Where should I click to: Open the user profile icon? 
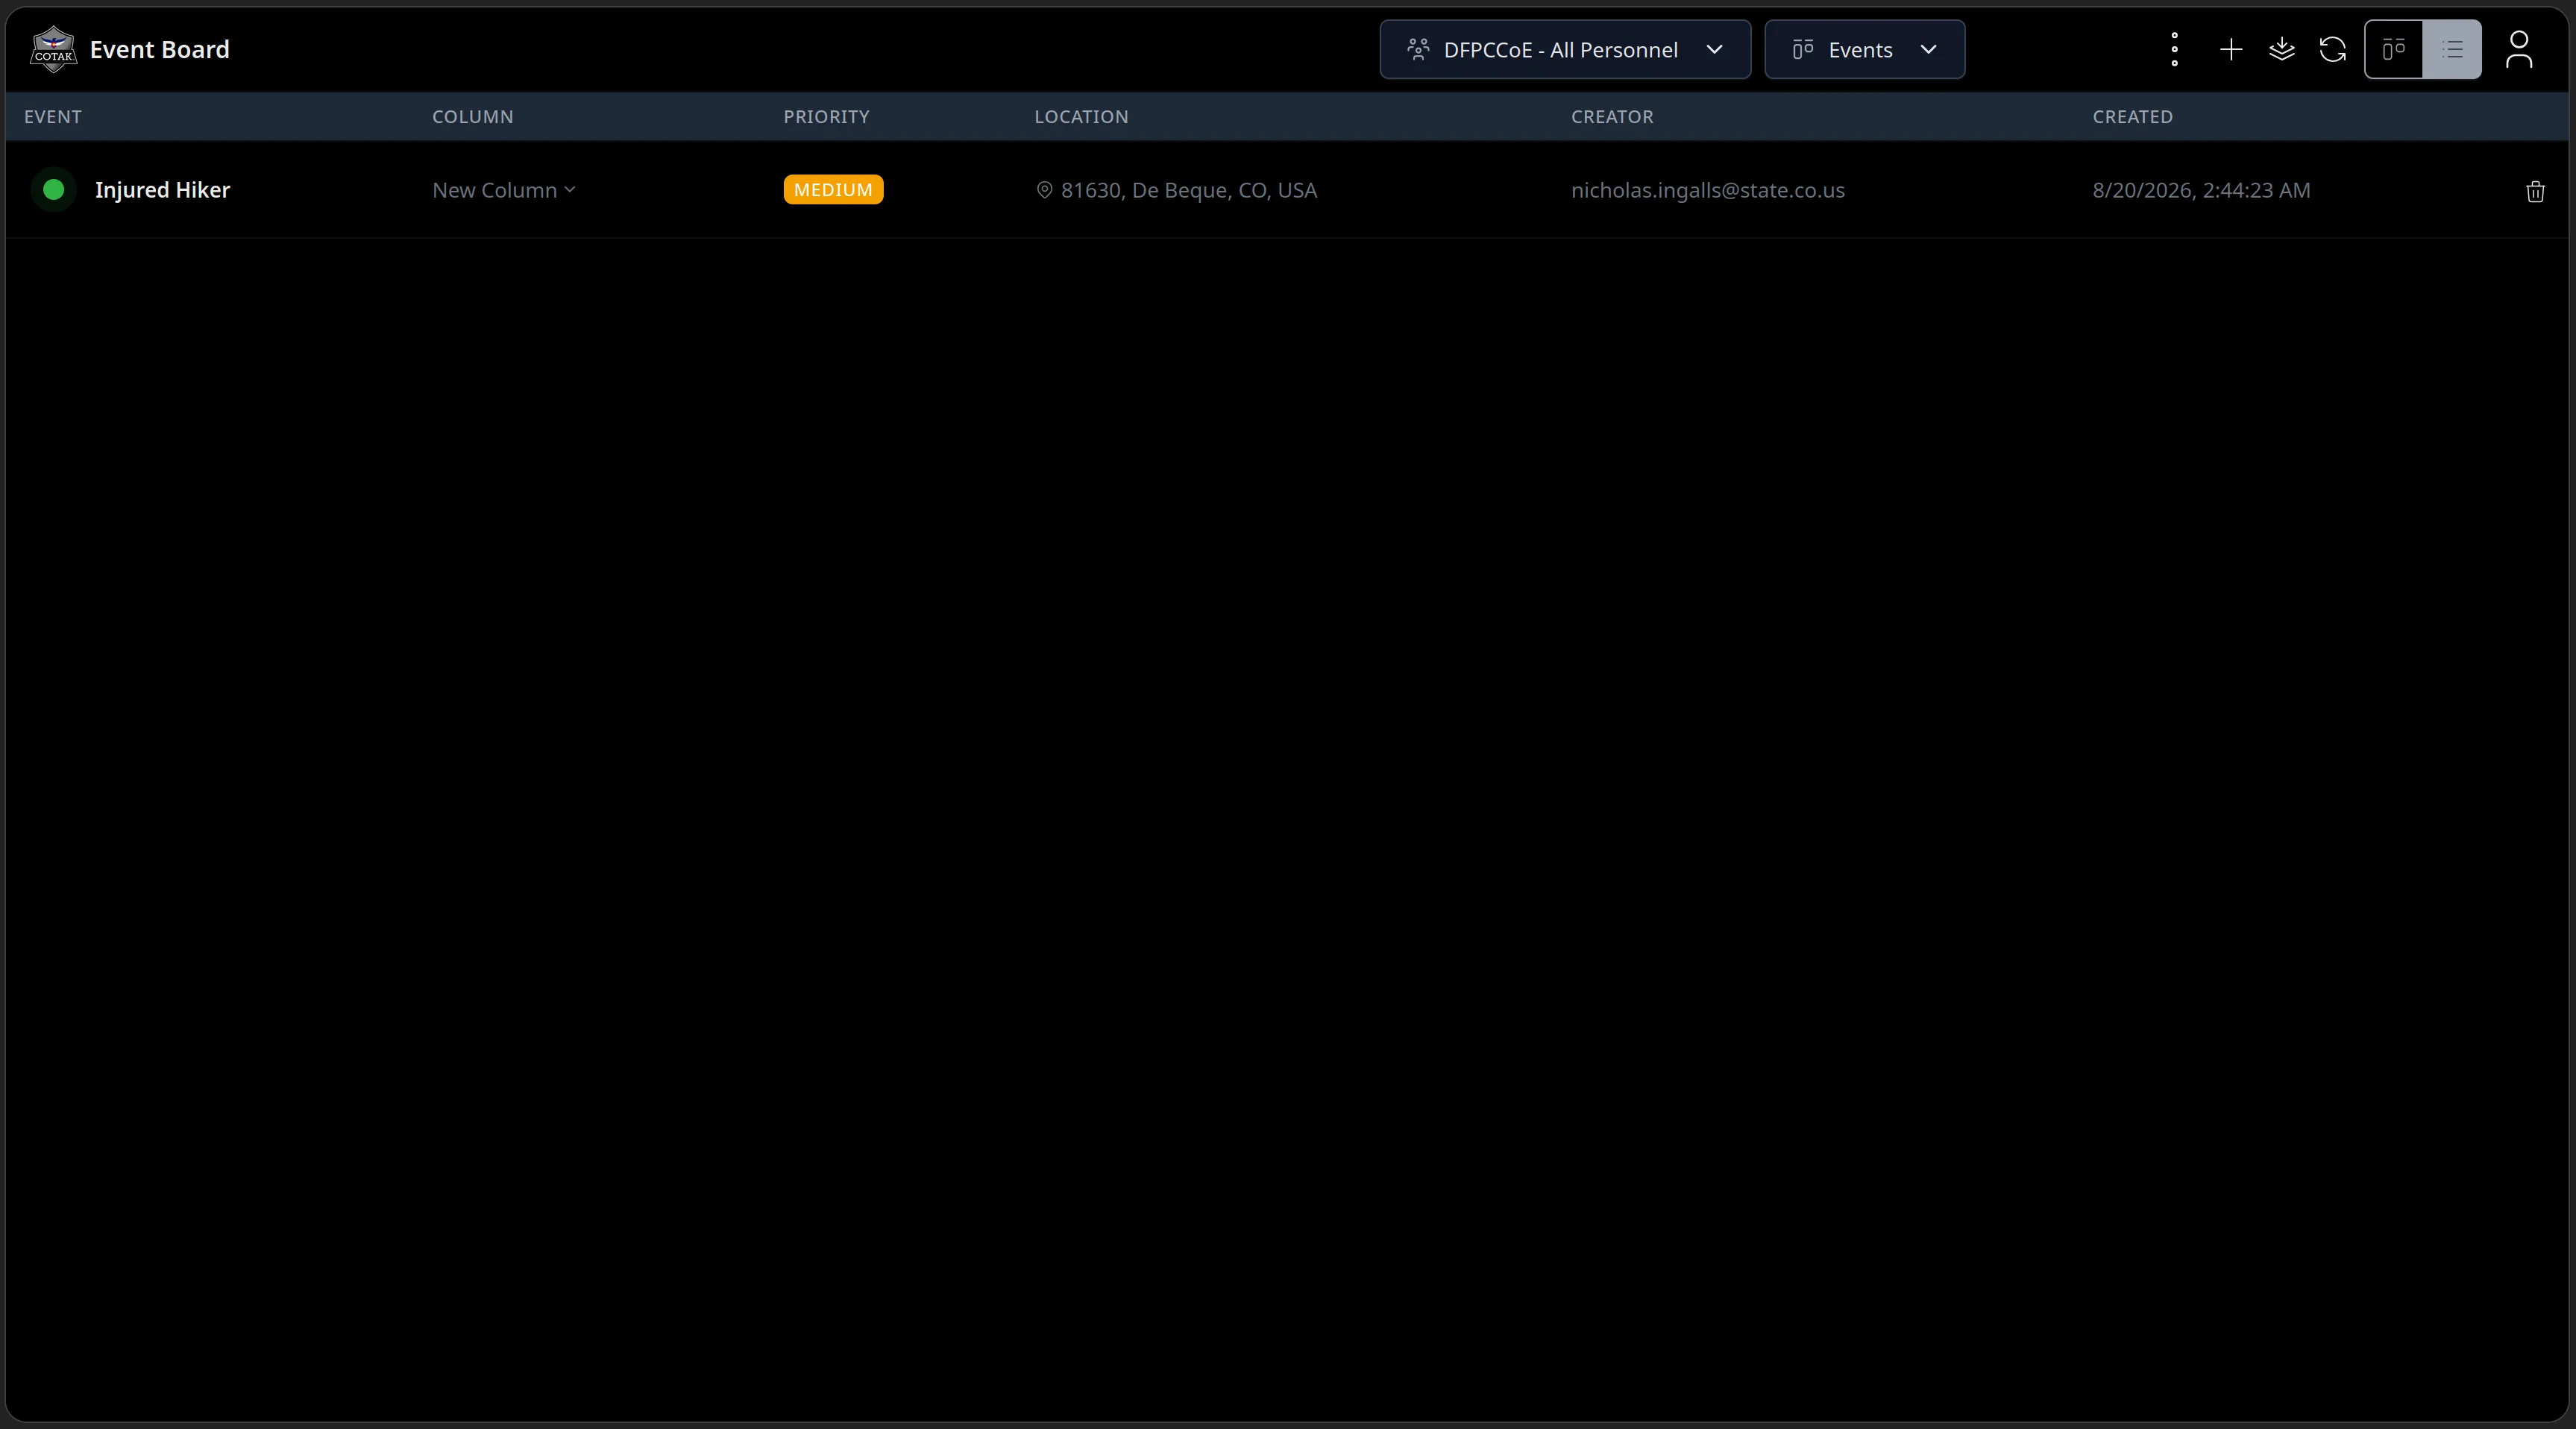point(2519,49)
